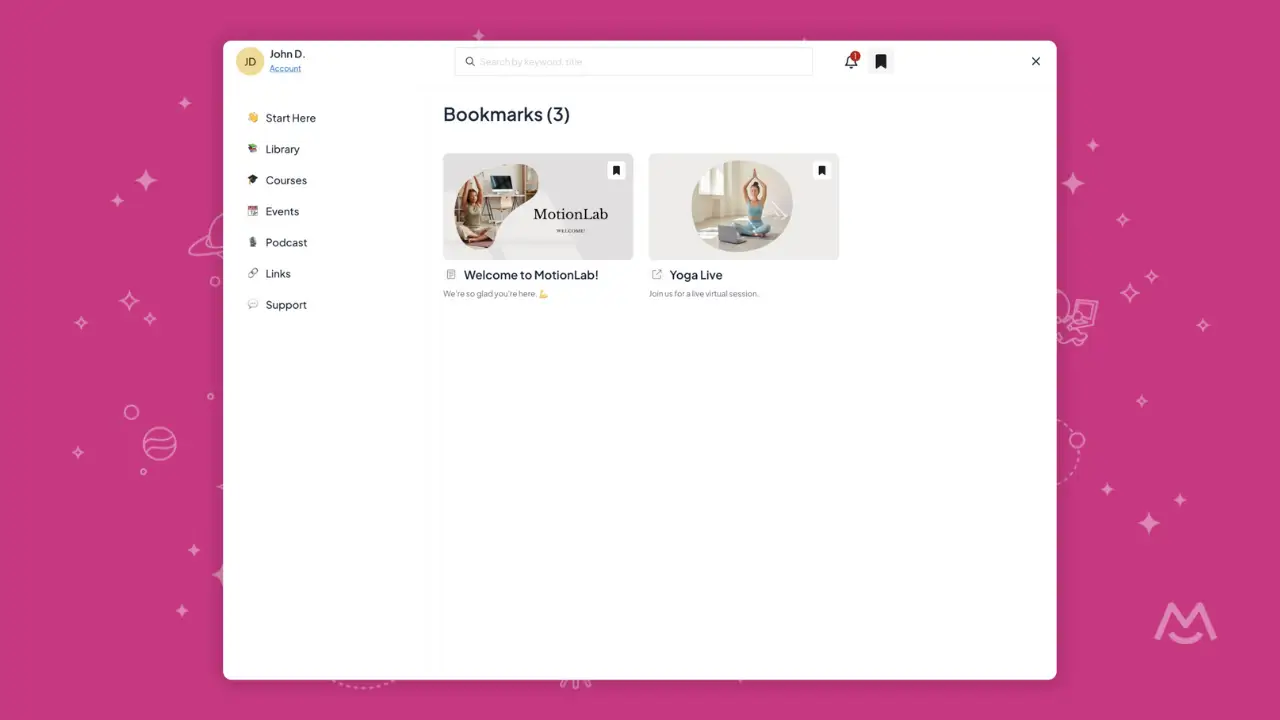
Task: Open the Yoga Live external link icon
Action: tap(656, 274)
